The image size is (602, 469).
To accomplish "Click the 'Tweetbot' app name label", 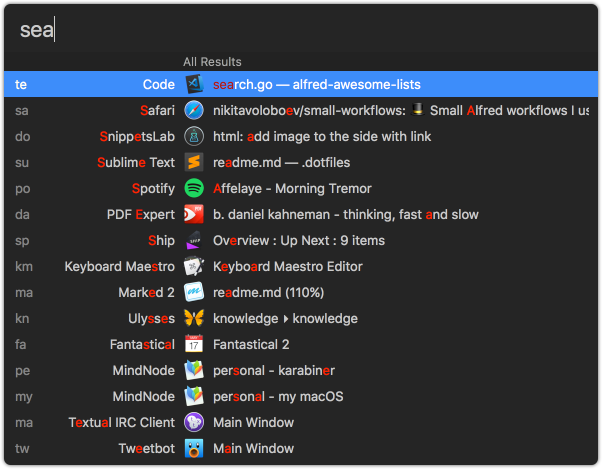I will (x=146, y=449).
